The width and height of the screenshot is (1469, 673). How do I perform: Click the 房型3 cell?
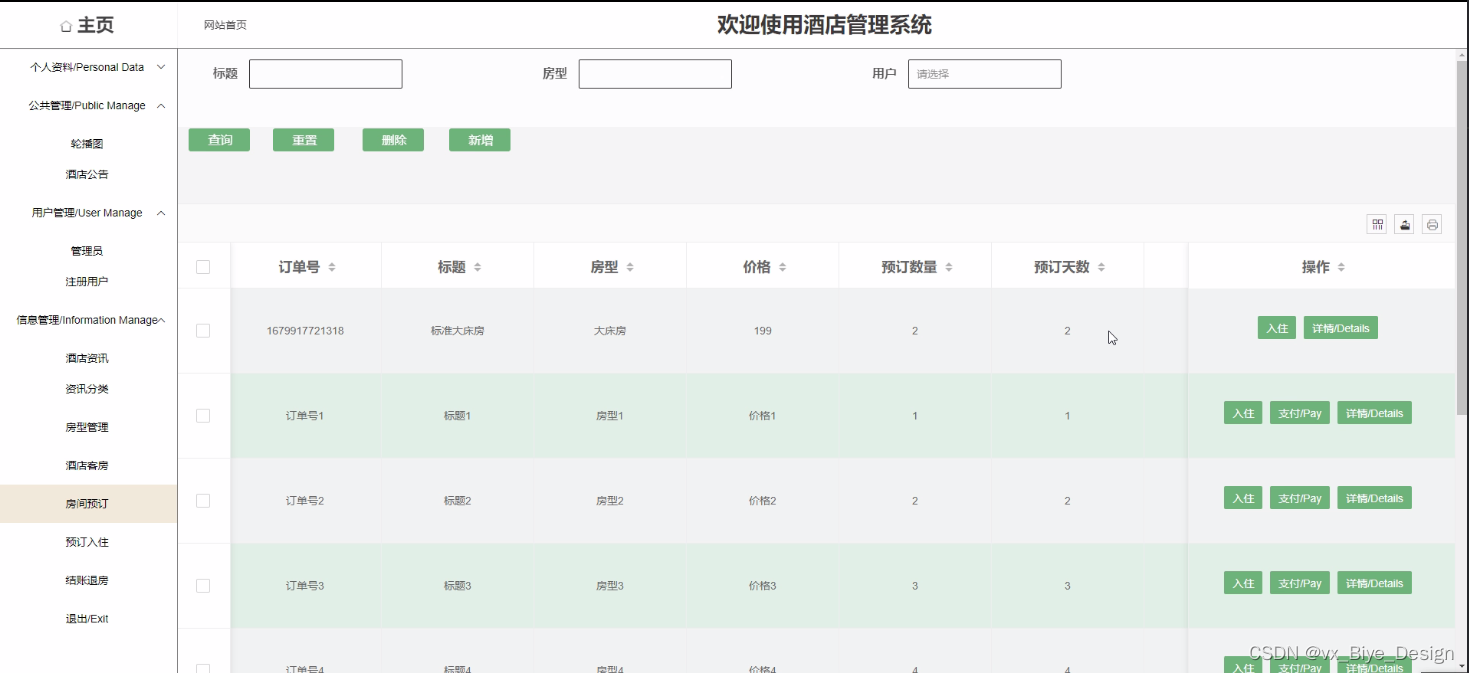(610, 586)
